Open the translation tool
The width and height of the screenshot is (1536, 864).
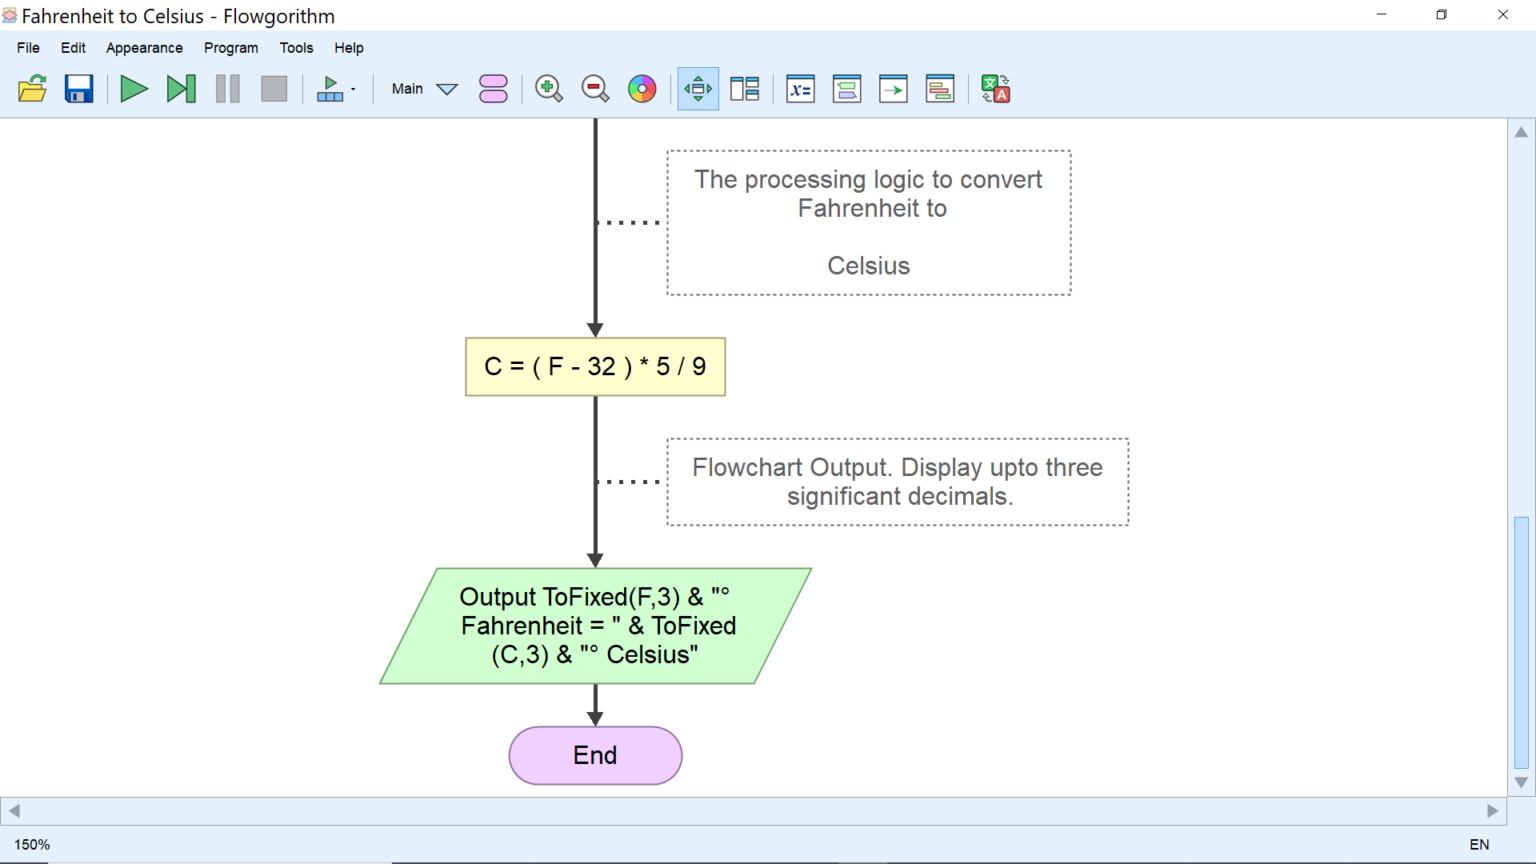pos(995,89)
